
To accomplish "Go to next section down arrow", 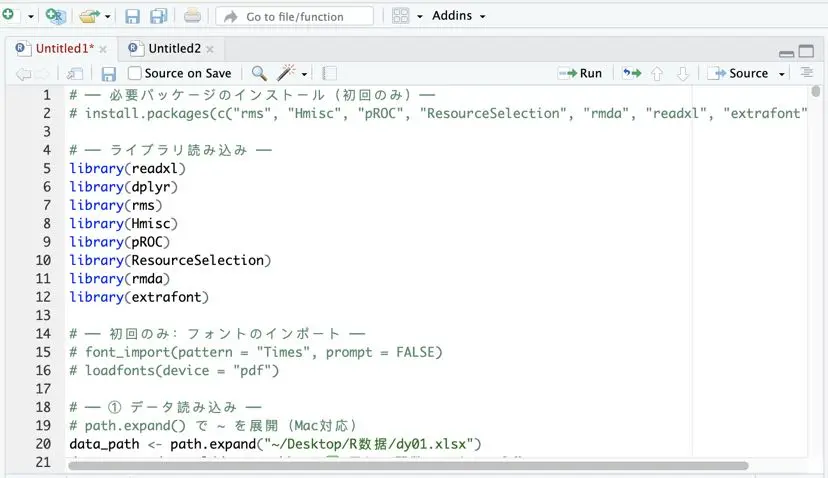I will [x=682, y=74].
